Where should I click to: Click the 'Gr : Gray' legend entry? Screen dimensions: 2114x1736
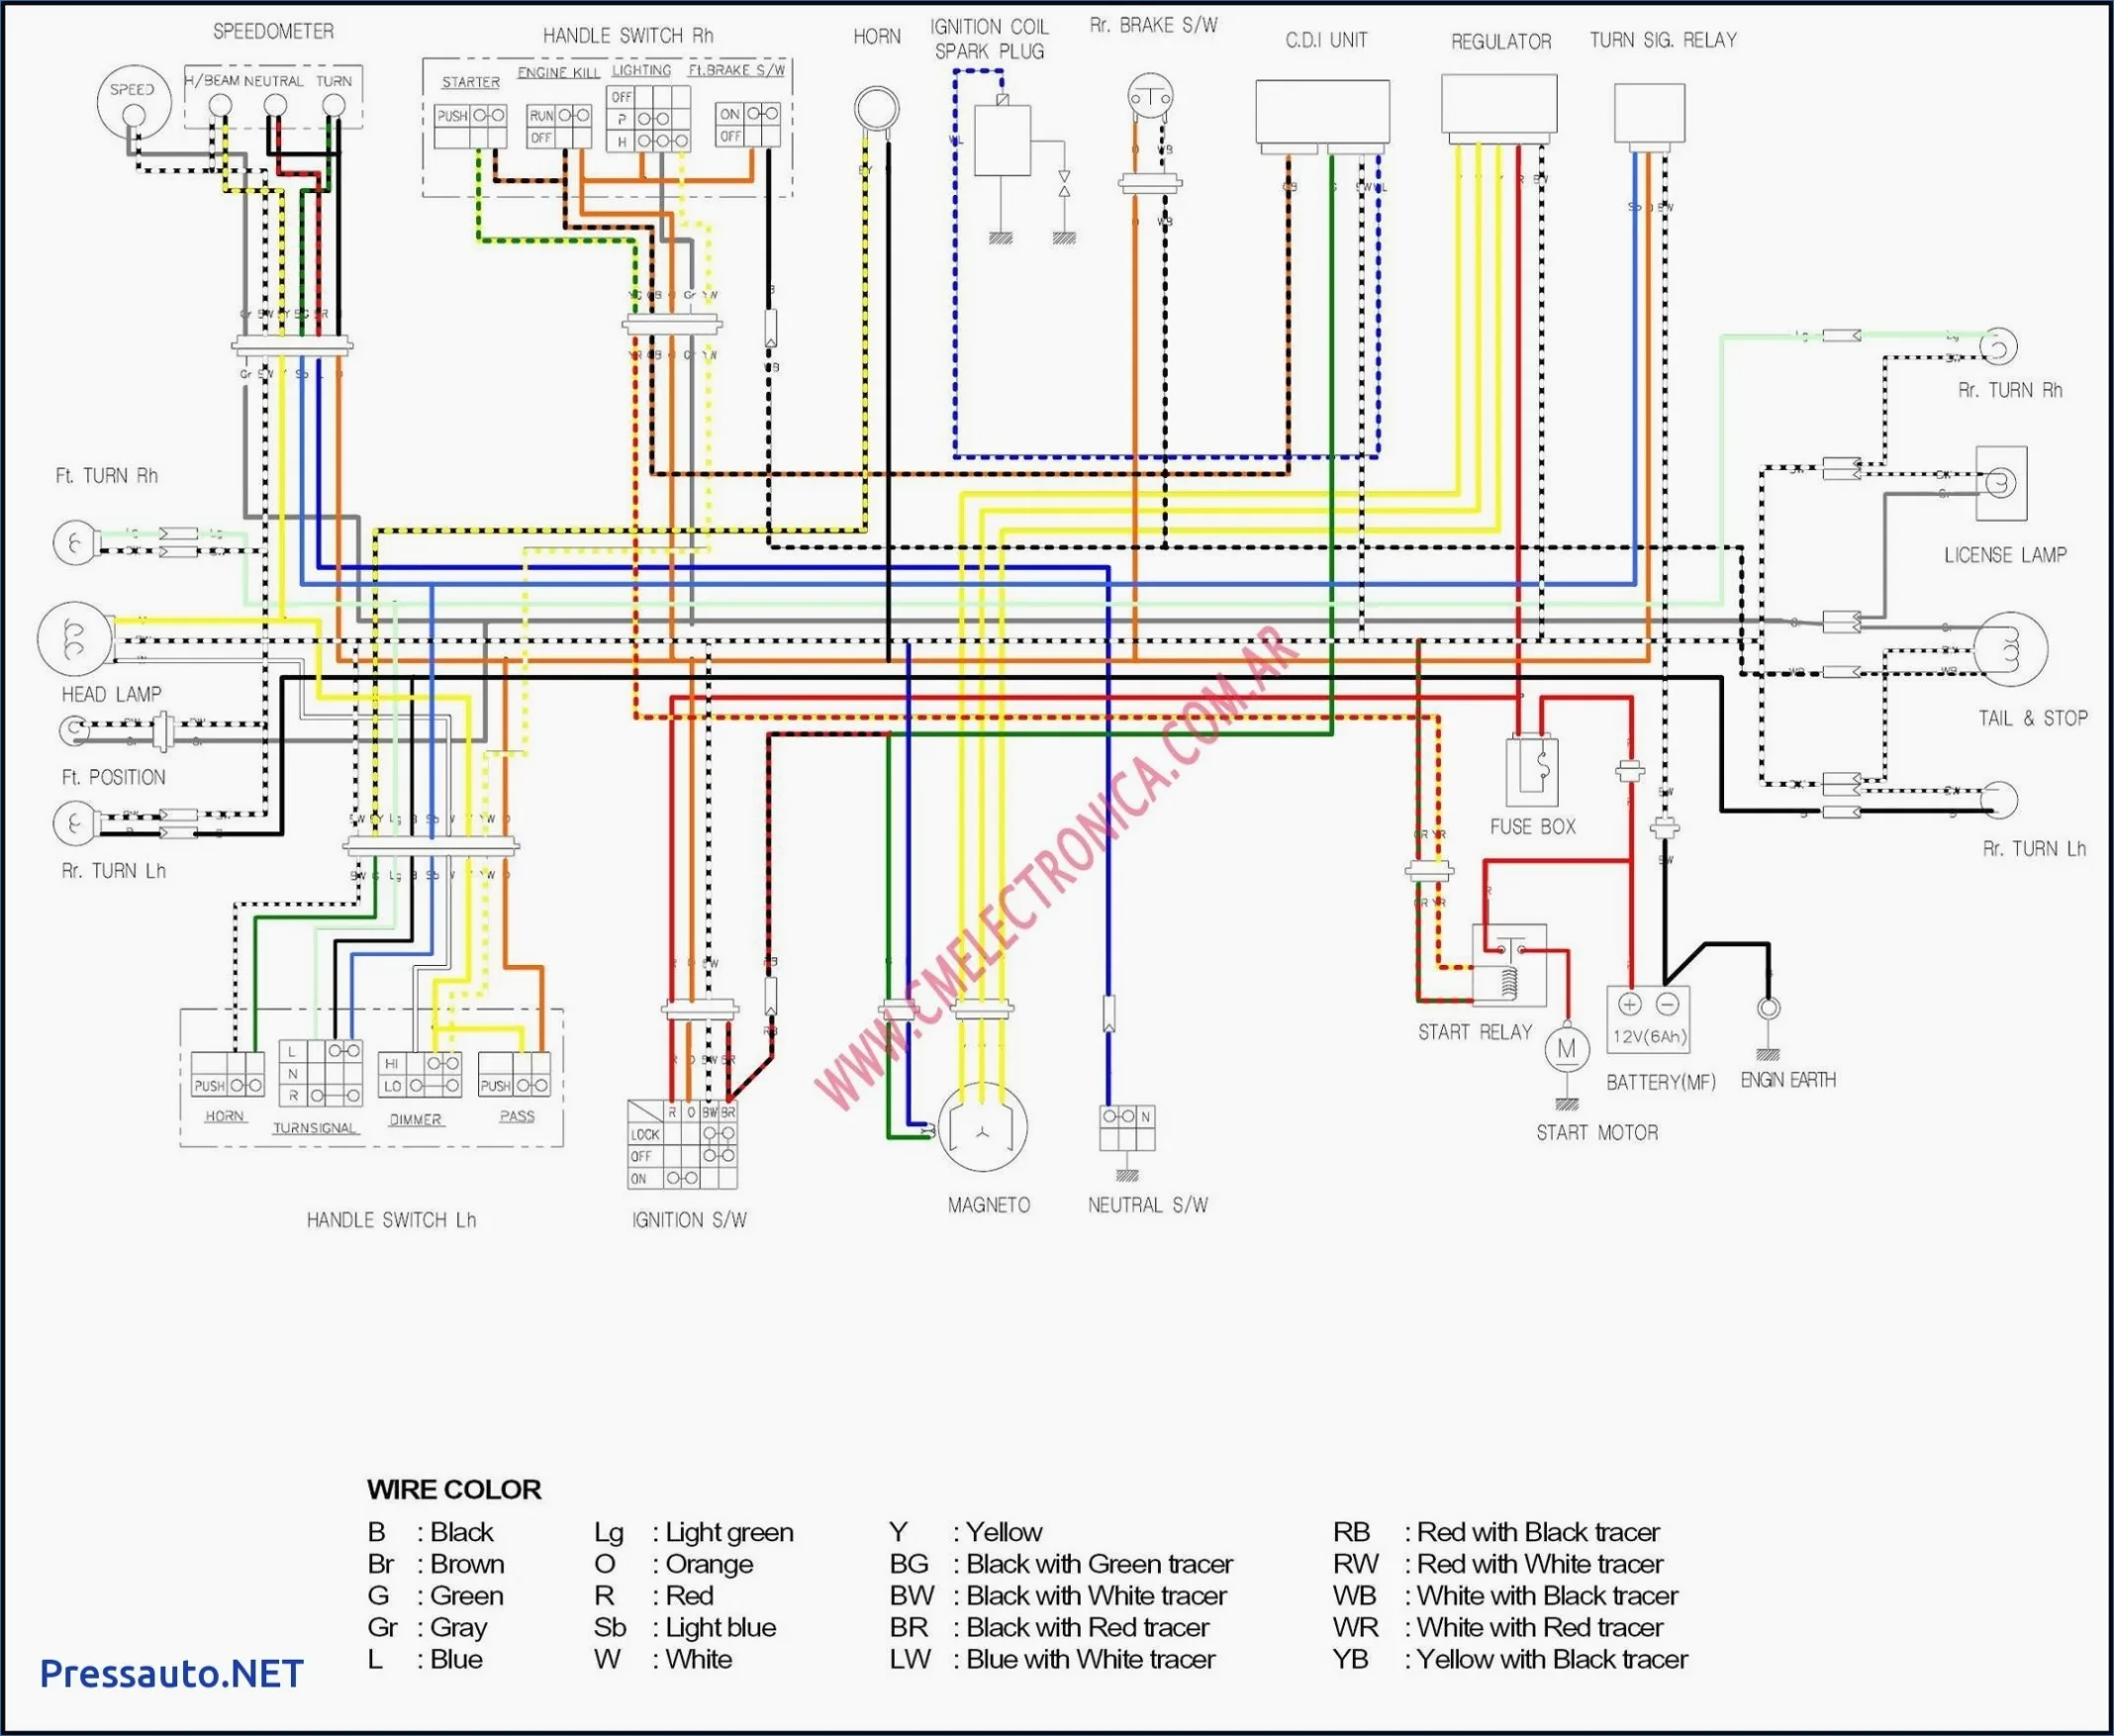[427, 1628]
